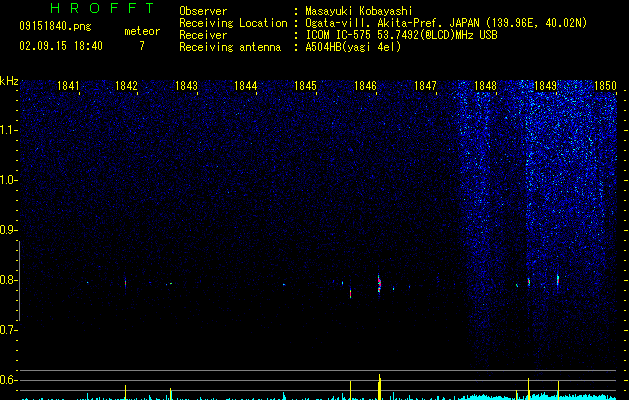Click the ICOM IC-575 53.7492 MHz receiver text
The width and height of the screenshot is (629, 400).
click(x=401, y=35)
